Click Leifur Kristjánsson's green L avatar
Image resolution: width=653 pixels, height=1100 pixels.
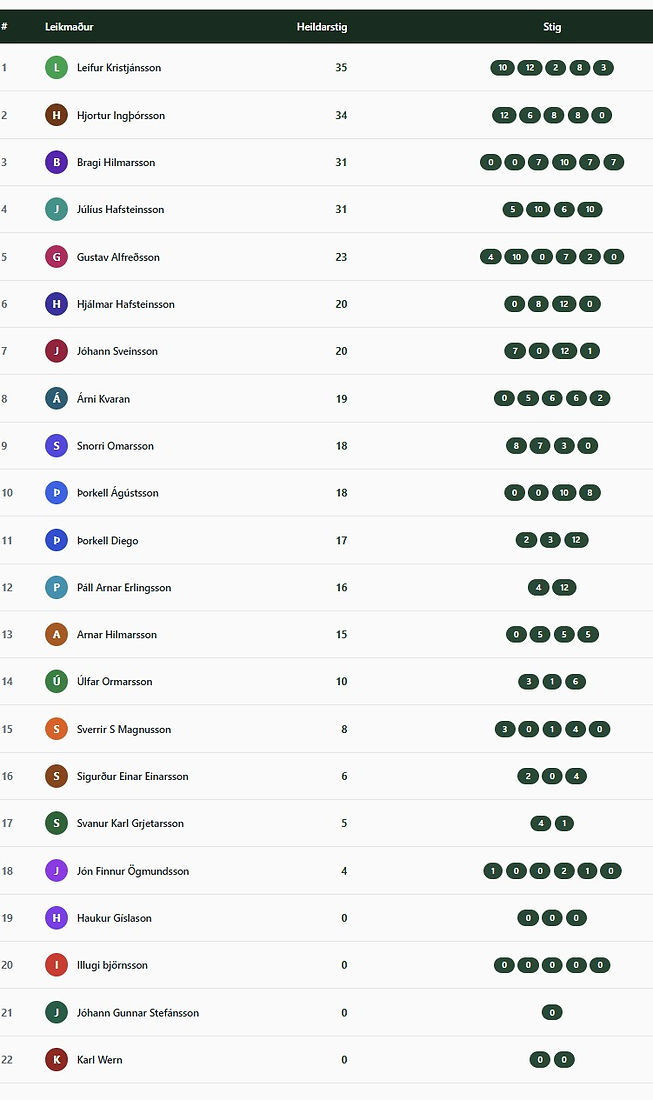[57, 67]
